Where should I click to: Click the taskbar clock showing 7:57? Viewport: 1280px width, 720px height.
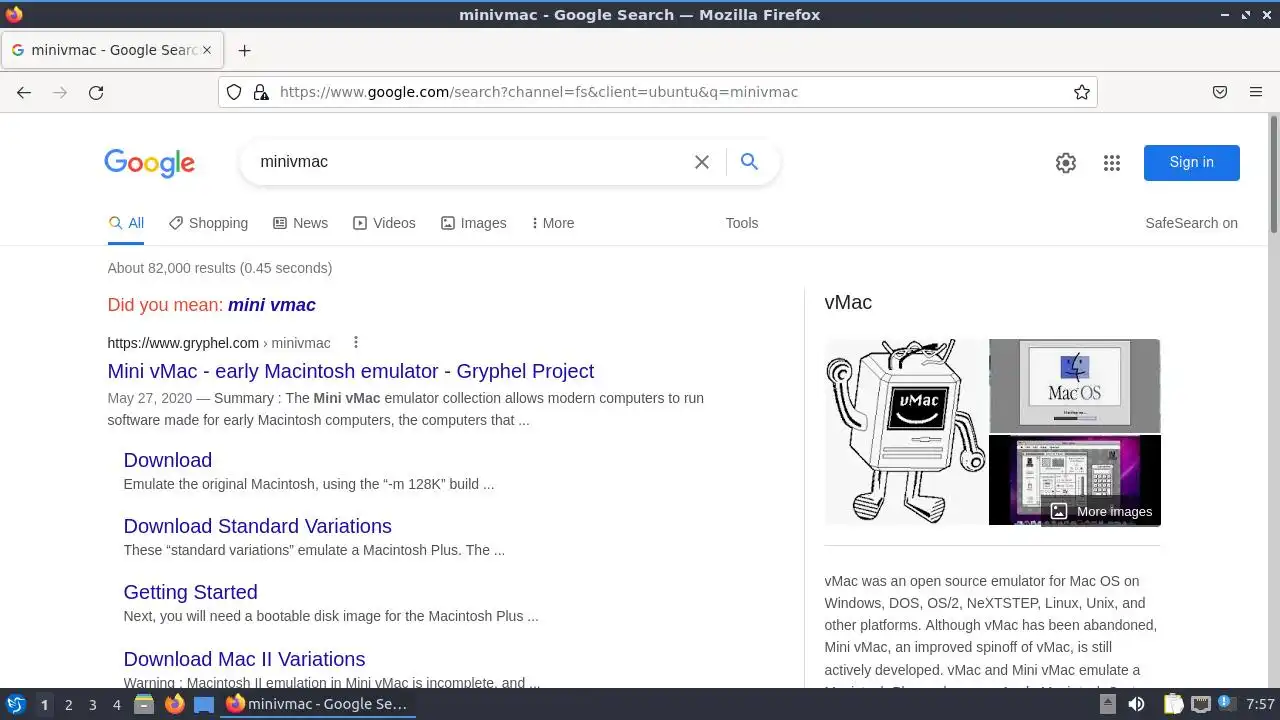click(1260, 704)
